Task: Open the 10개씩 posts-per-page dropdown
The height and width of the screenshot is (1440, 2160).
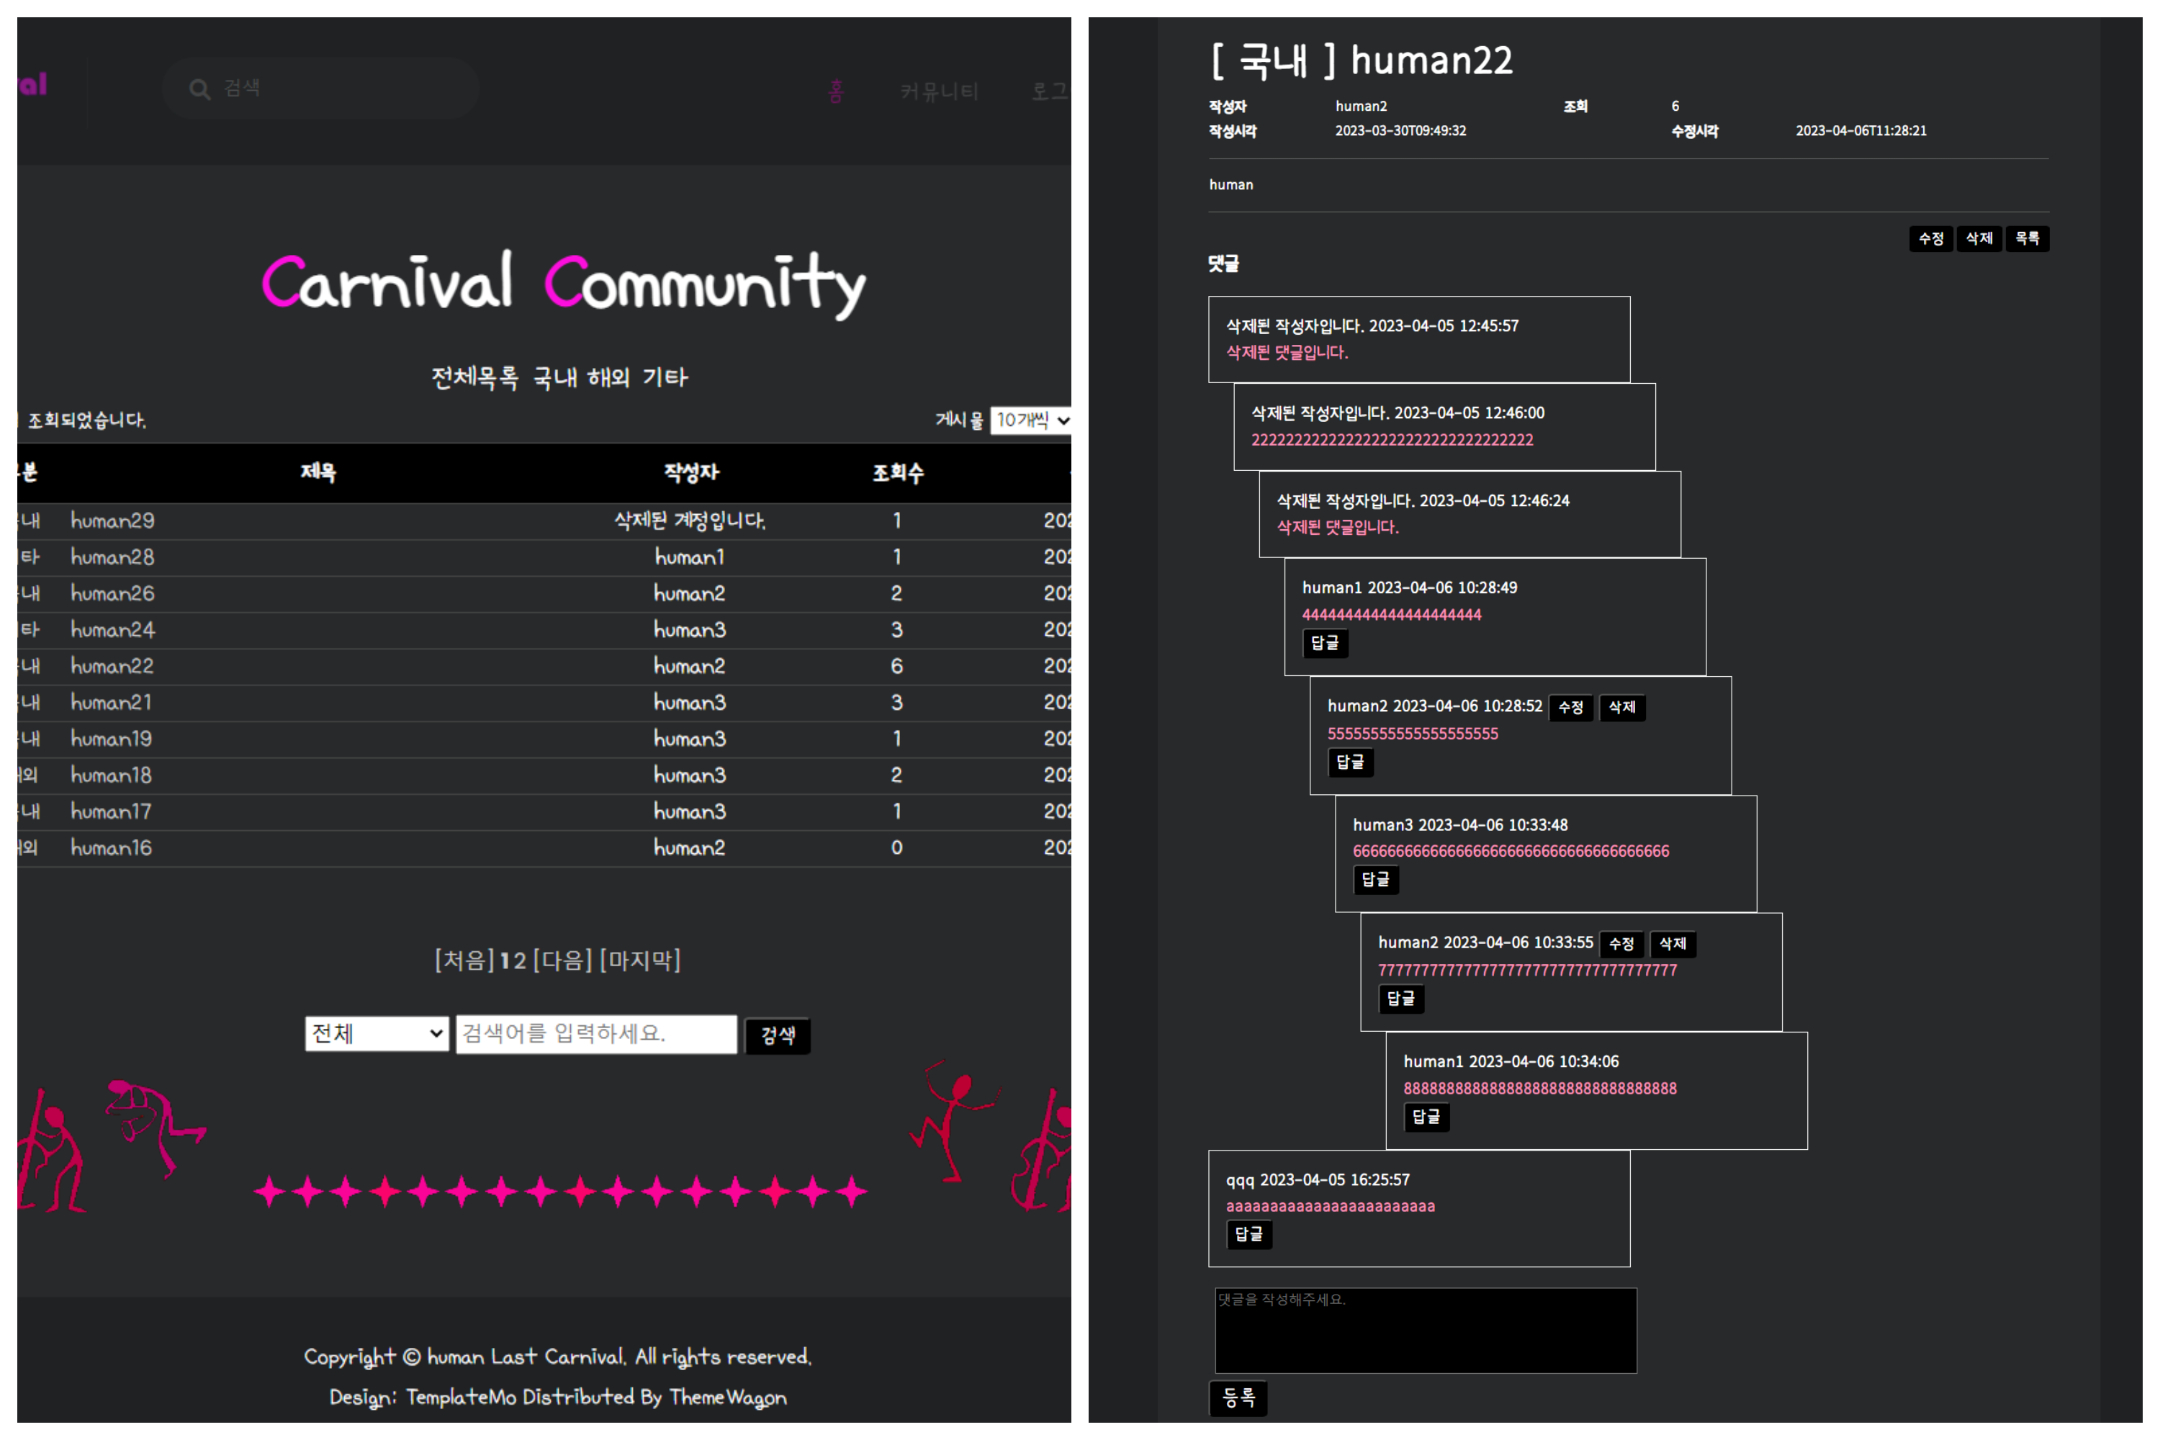Action: [1030, 420]
